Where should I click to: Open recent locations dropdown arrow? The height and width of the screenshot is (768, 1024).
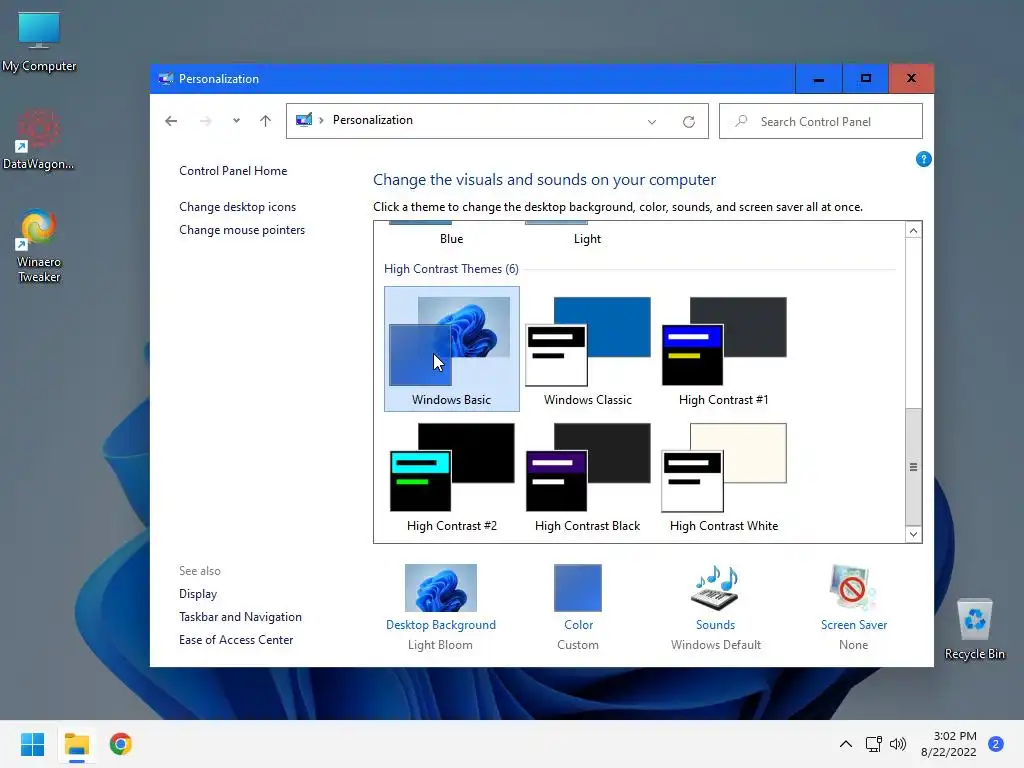pyautogui.click(x=236, y=121)
